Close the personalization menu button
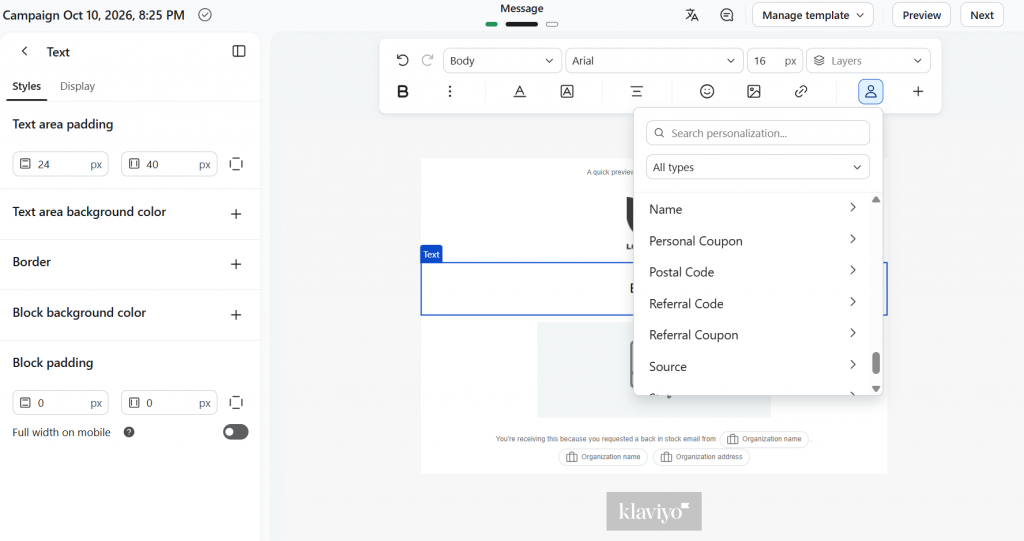This screenshot has width=1024, height=541. tap(871, 91)
